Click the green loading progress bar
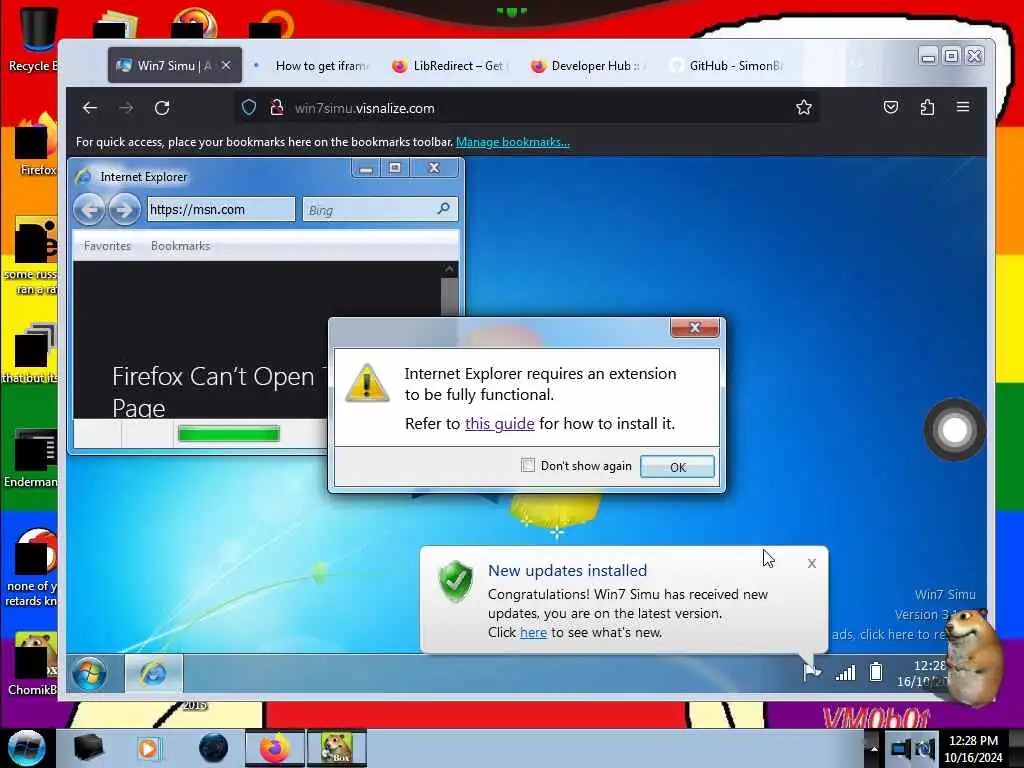The height and width of the screenshot is (768, 1024). (x=229, y=434)
